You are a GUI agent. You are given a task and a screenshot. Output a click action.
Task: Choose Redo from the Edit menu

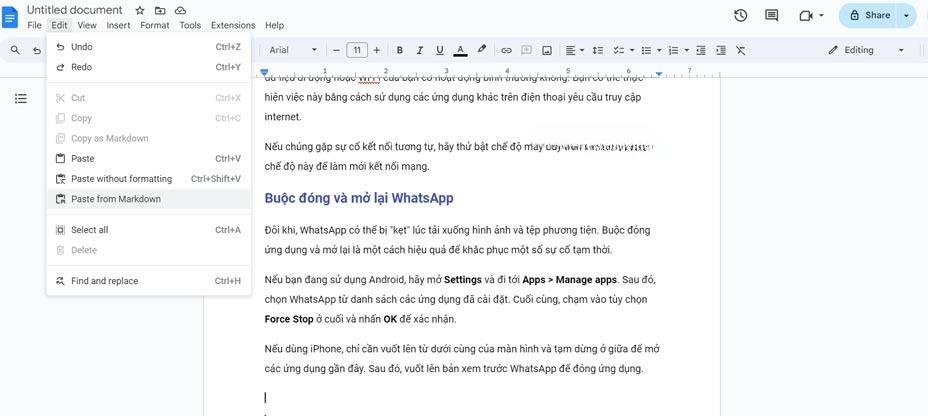[x=149, y=67]
